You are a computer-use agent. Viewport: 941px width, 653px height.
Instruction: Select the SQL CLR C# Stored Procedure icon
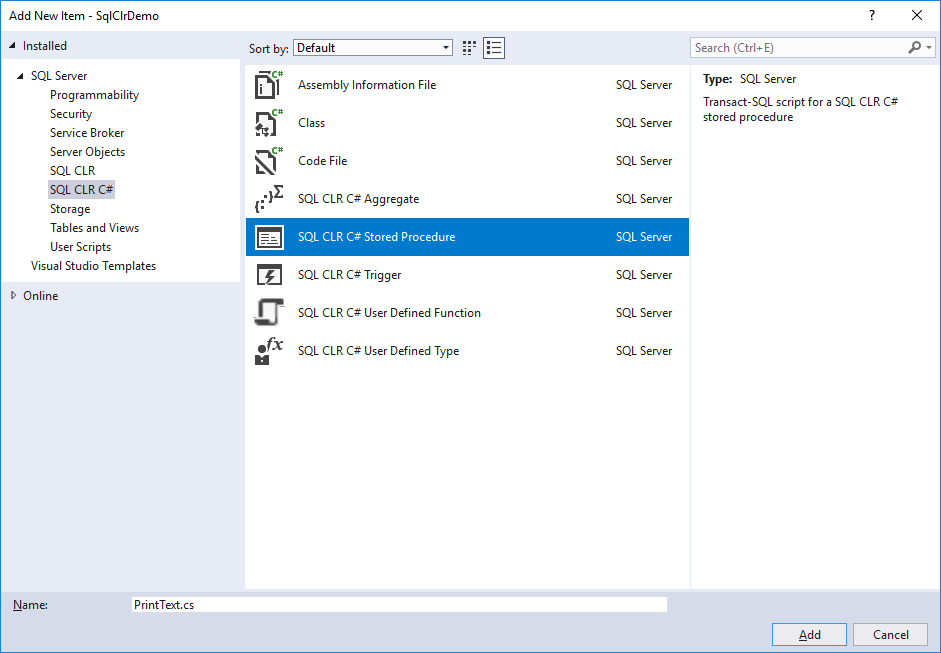tap(269, 237)
